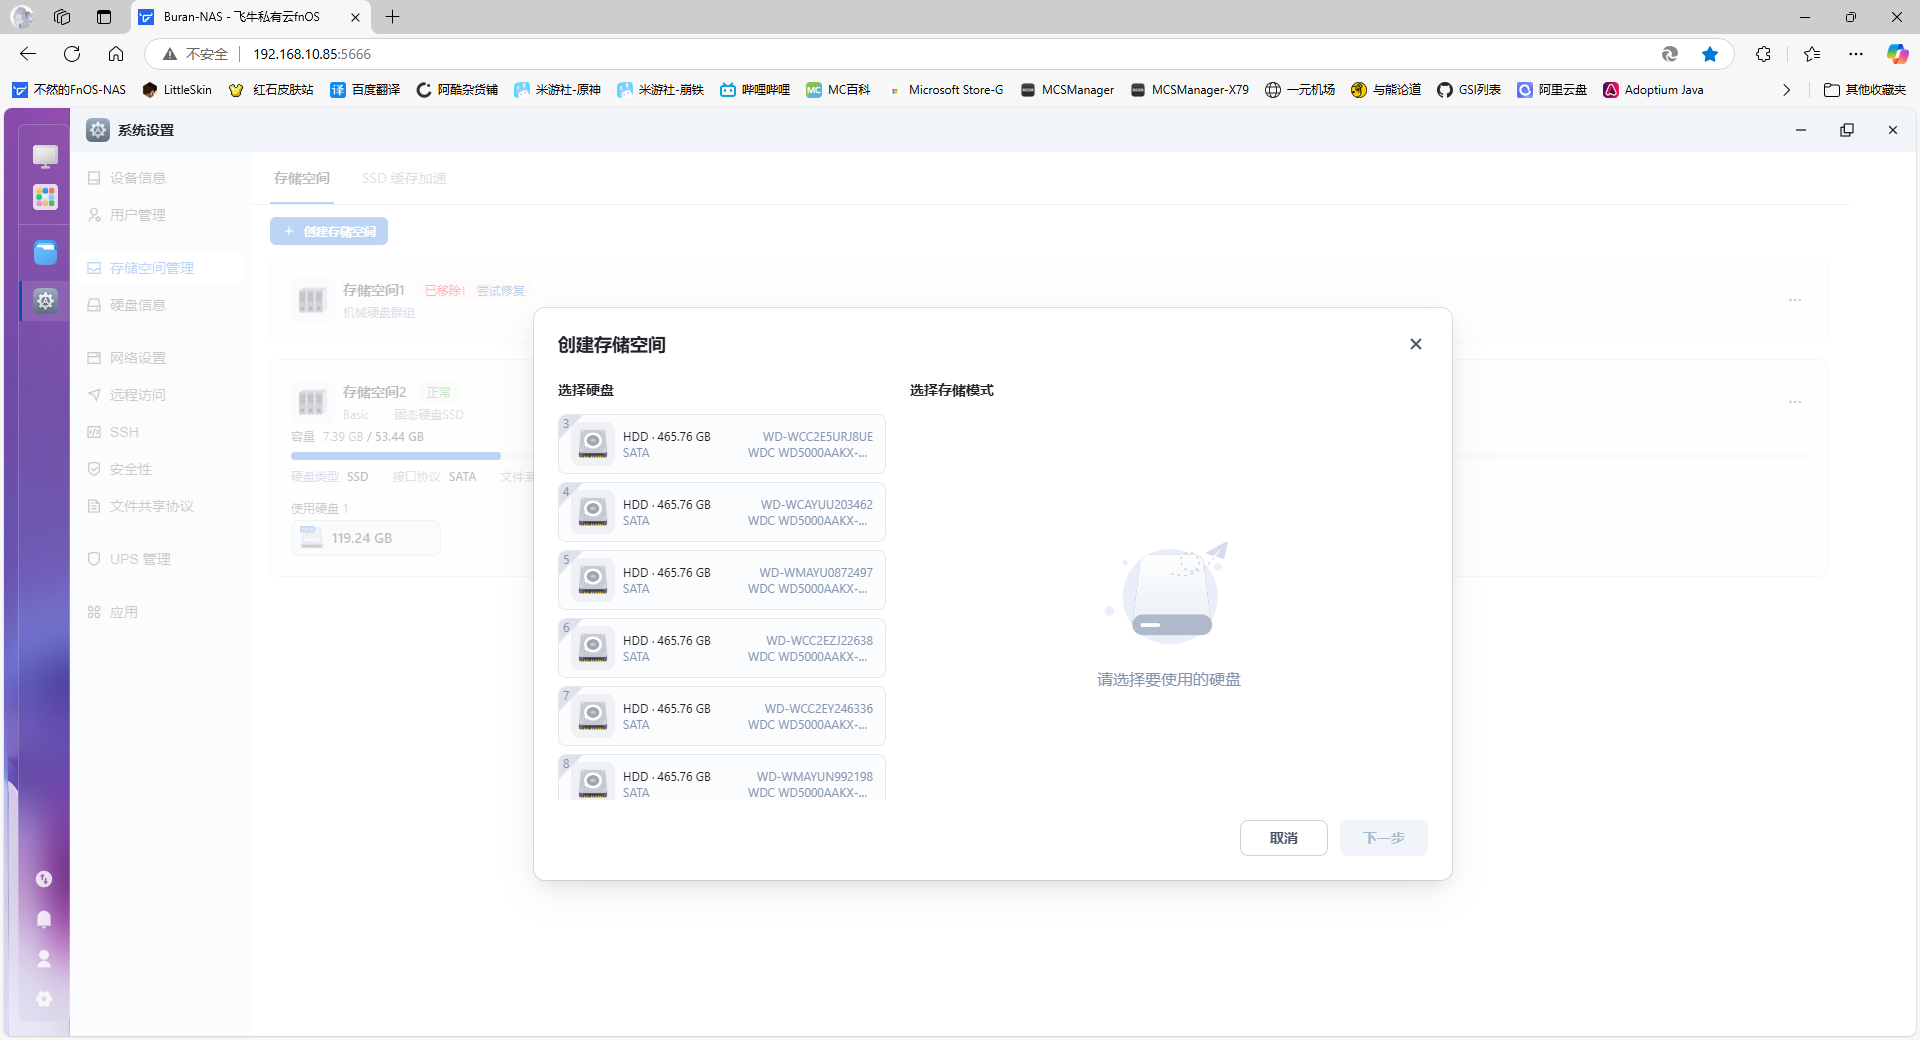
Task: Click the browser profile avatar icon
Action: point(22,17)
